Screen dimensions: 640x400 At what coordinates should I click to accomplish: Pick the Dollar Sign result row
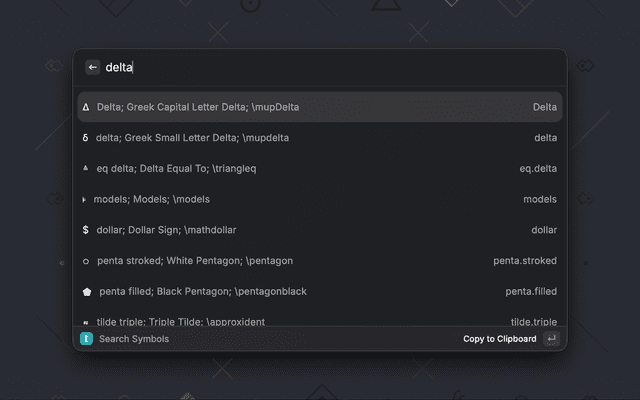(x=320, y=230)
